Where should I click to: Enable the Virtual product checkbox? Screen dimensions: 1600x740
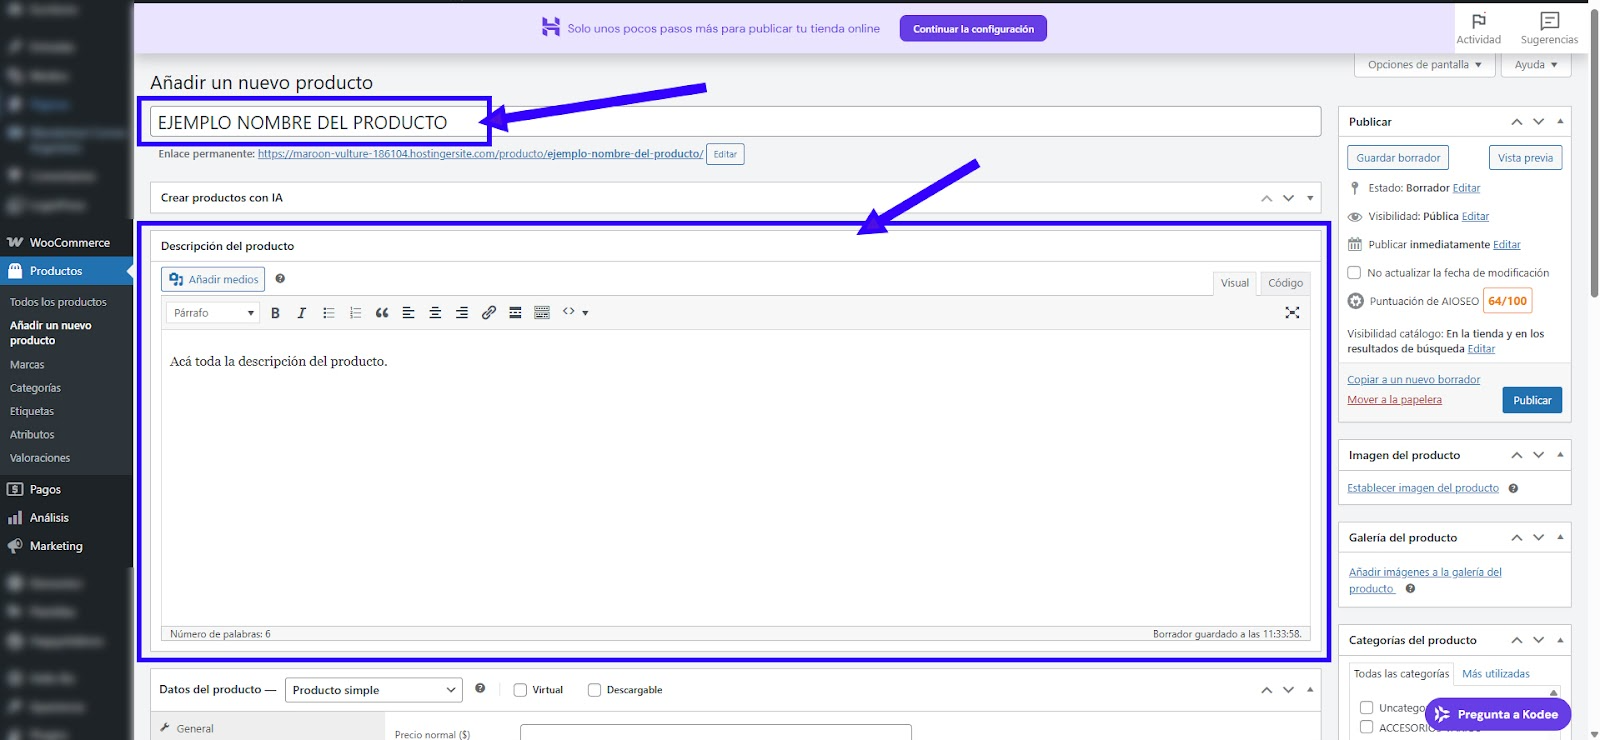click(x=520, y=690)
